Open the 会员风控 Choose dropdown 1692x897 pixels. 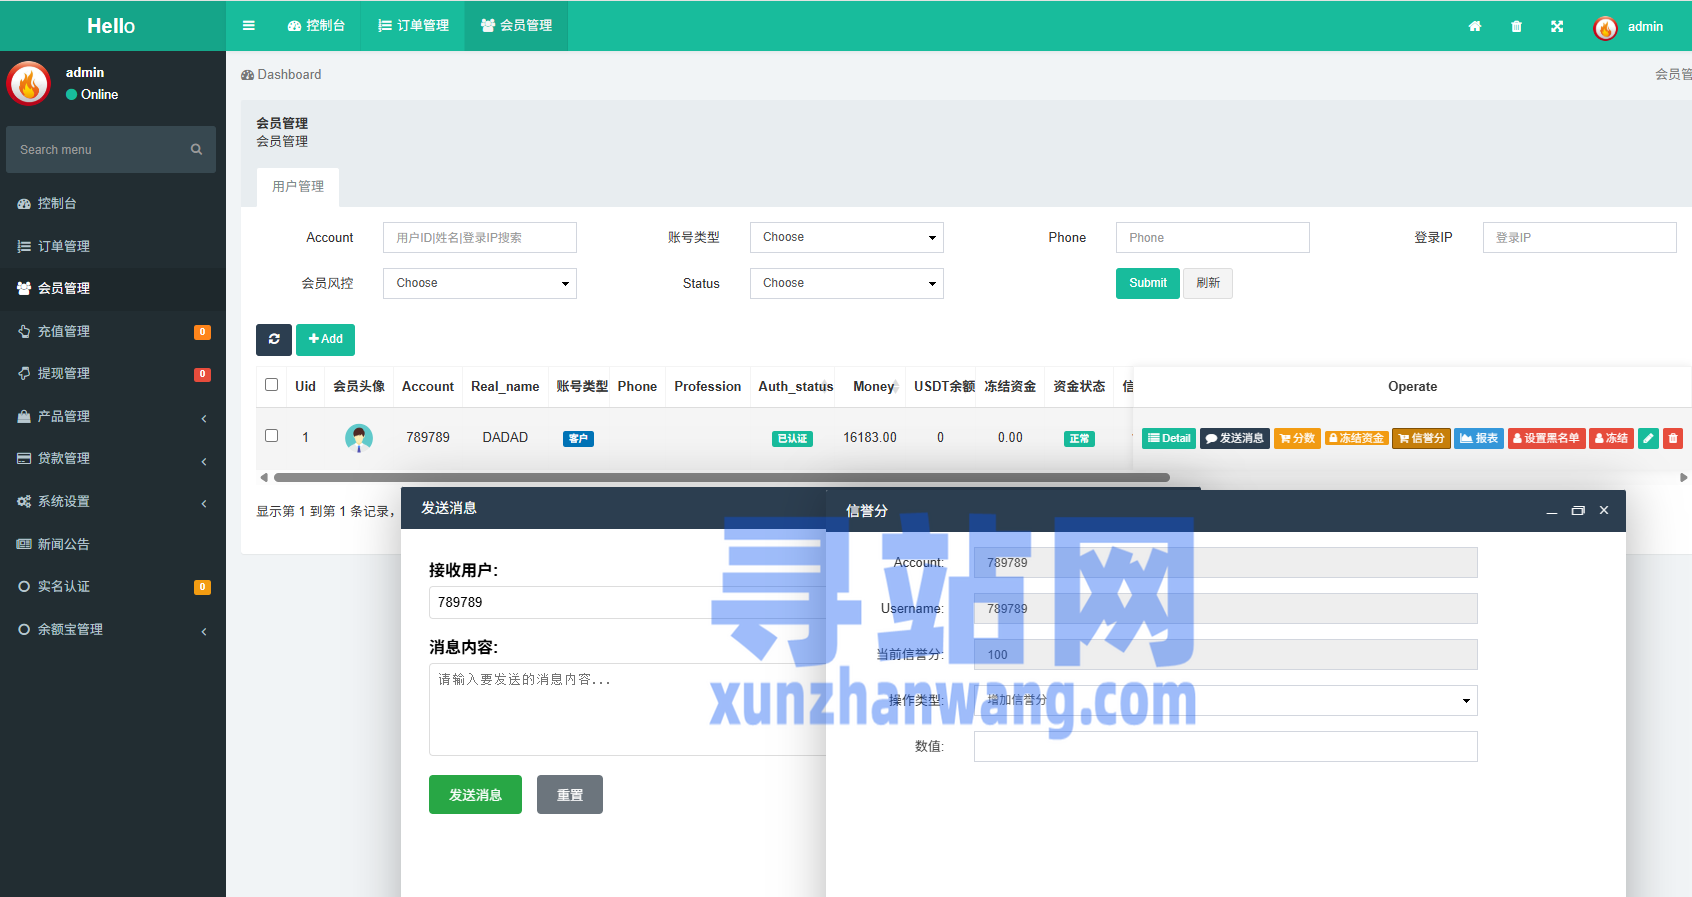(x=480, y=283)
